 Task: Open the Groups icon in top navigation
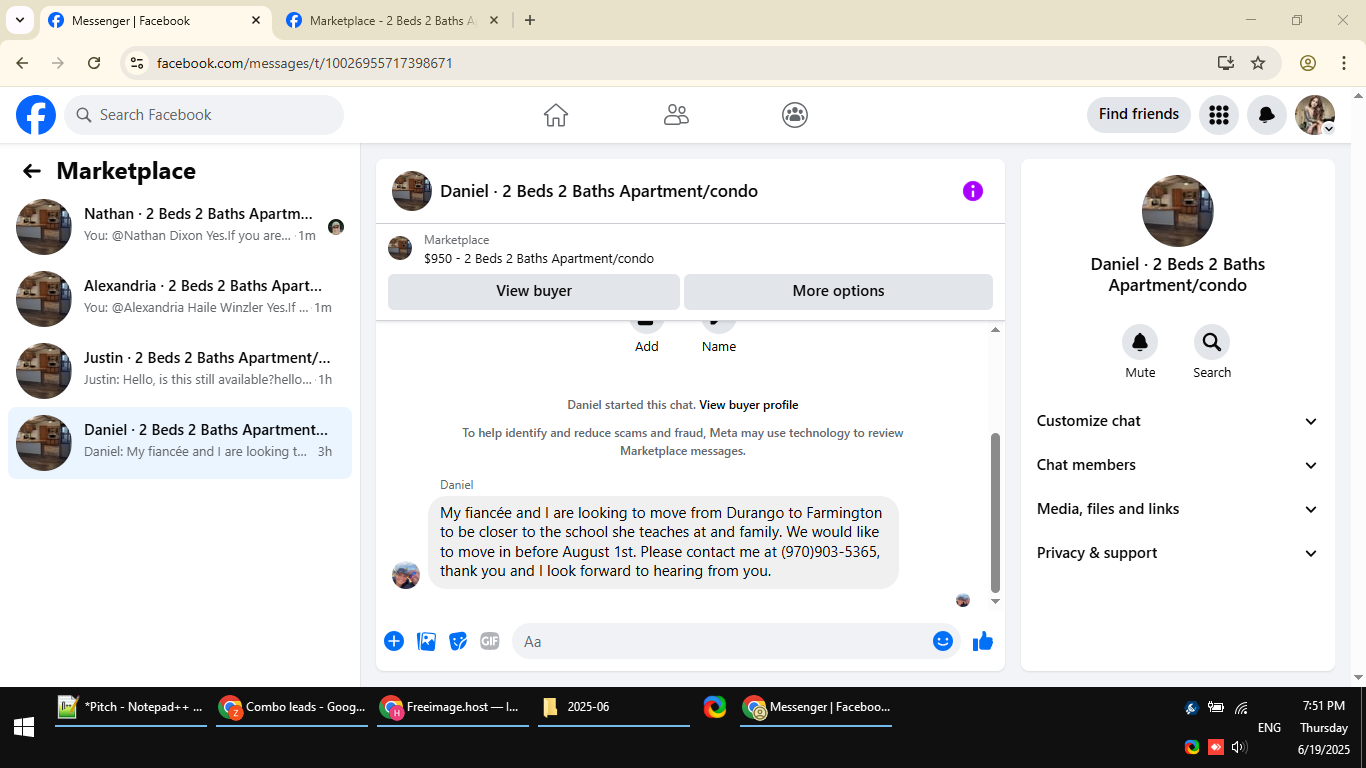click(795, 115)
